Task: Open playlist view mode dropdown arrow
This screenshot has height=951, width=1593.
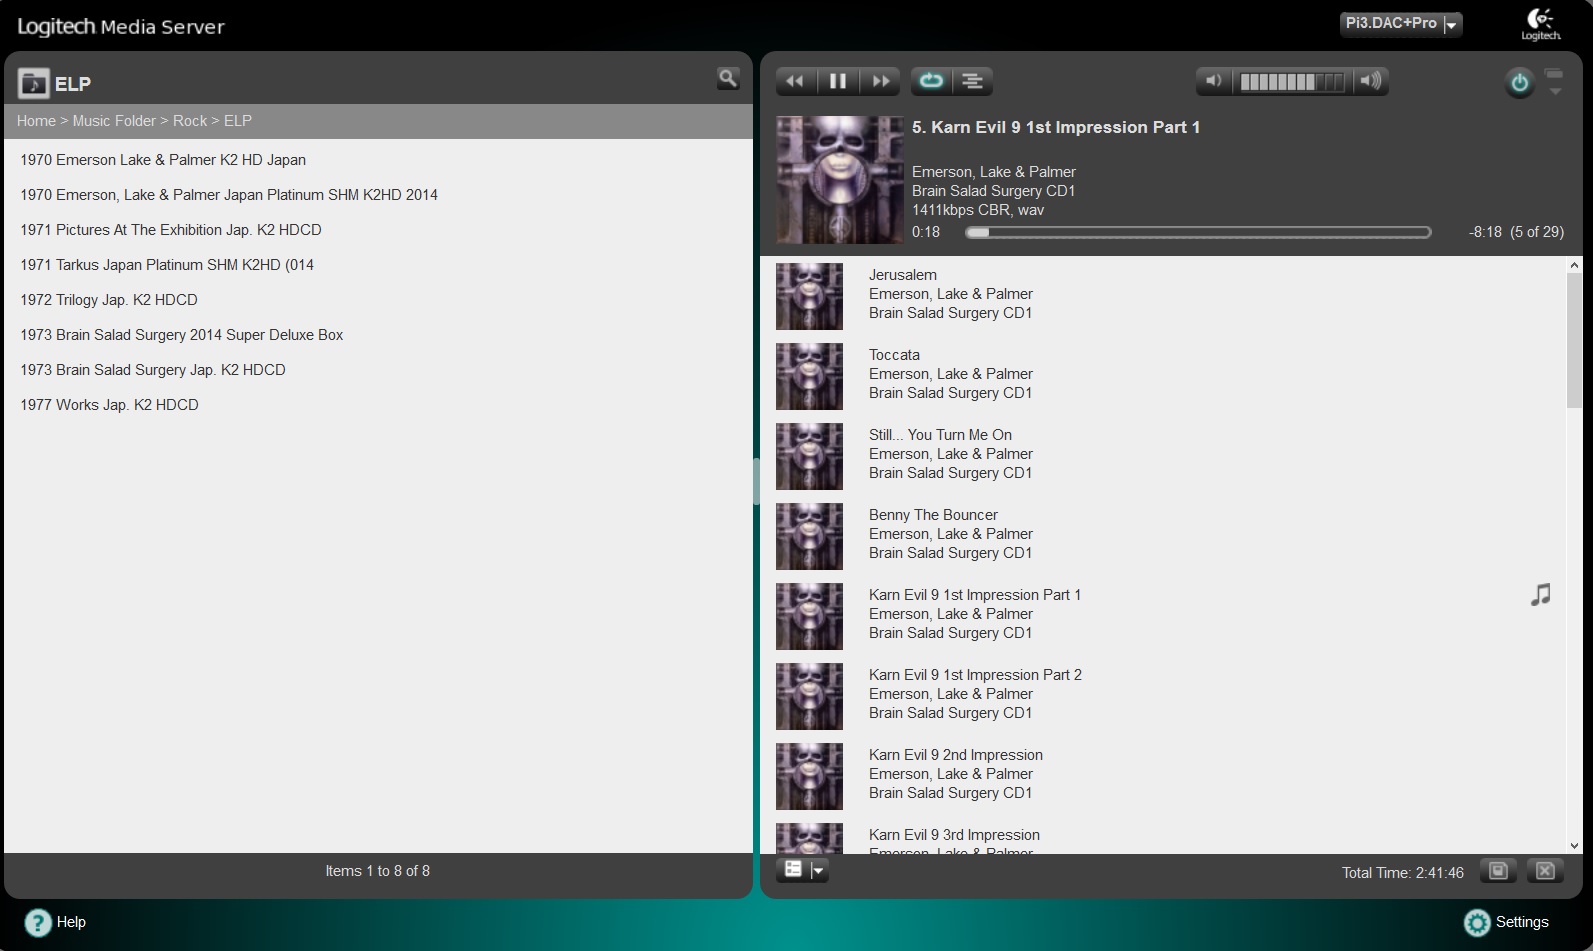Action: [x=818, y=870]
